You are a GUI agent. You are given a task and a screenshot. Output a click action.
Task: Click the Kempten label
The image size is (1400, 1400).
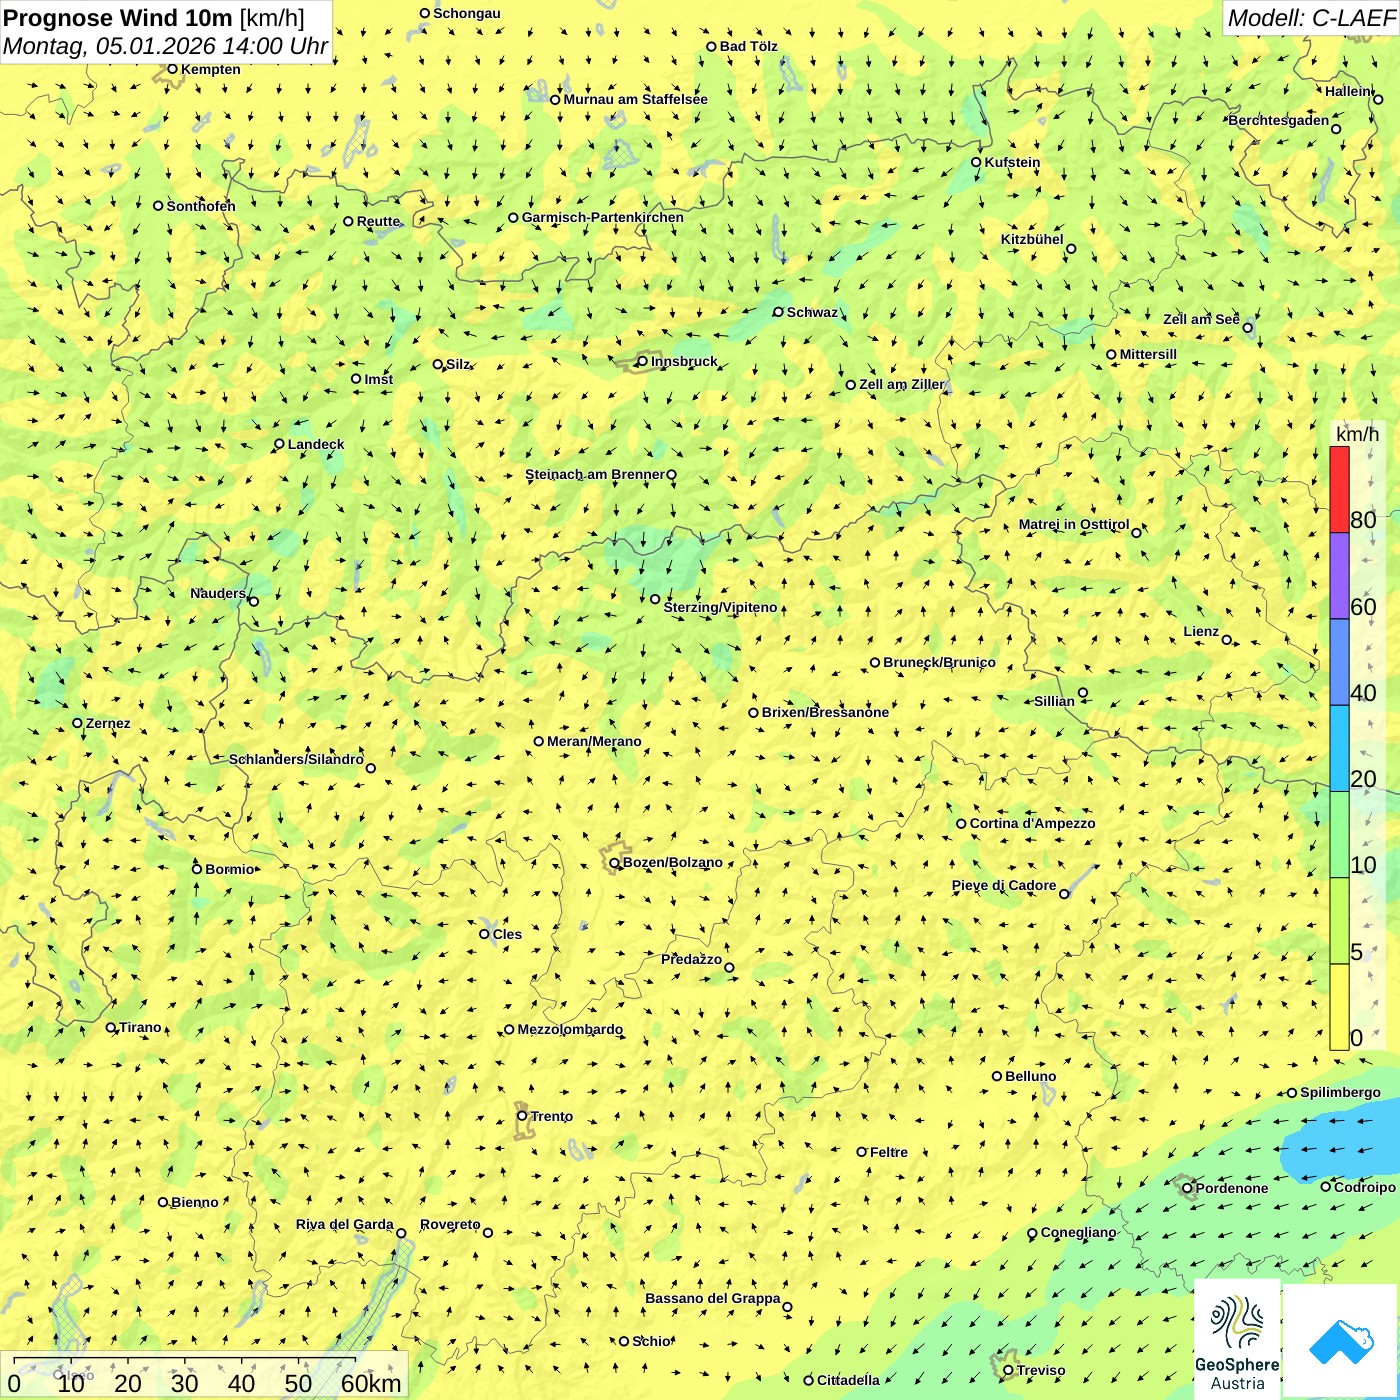coord(211,69)
